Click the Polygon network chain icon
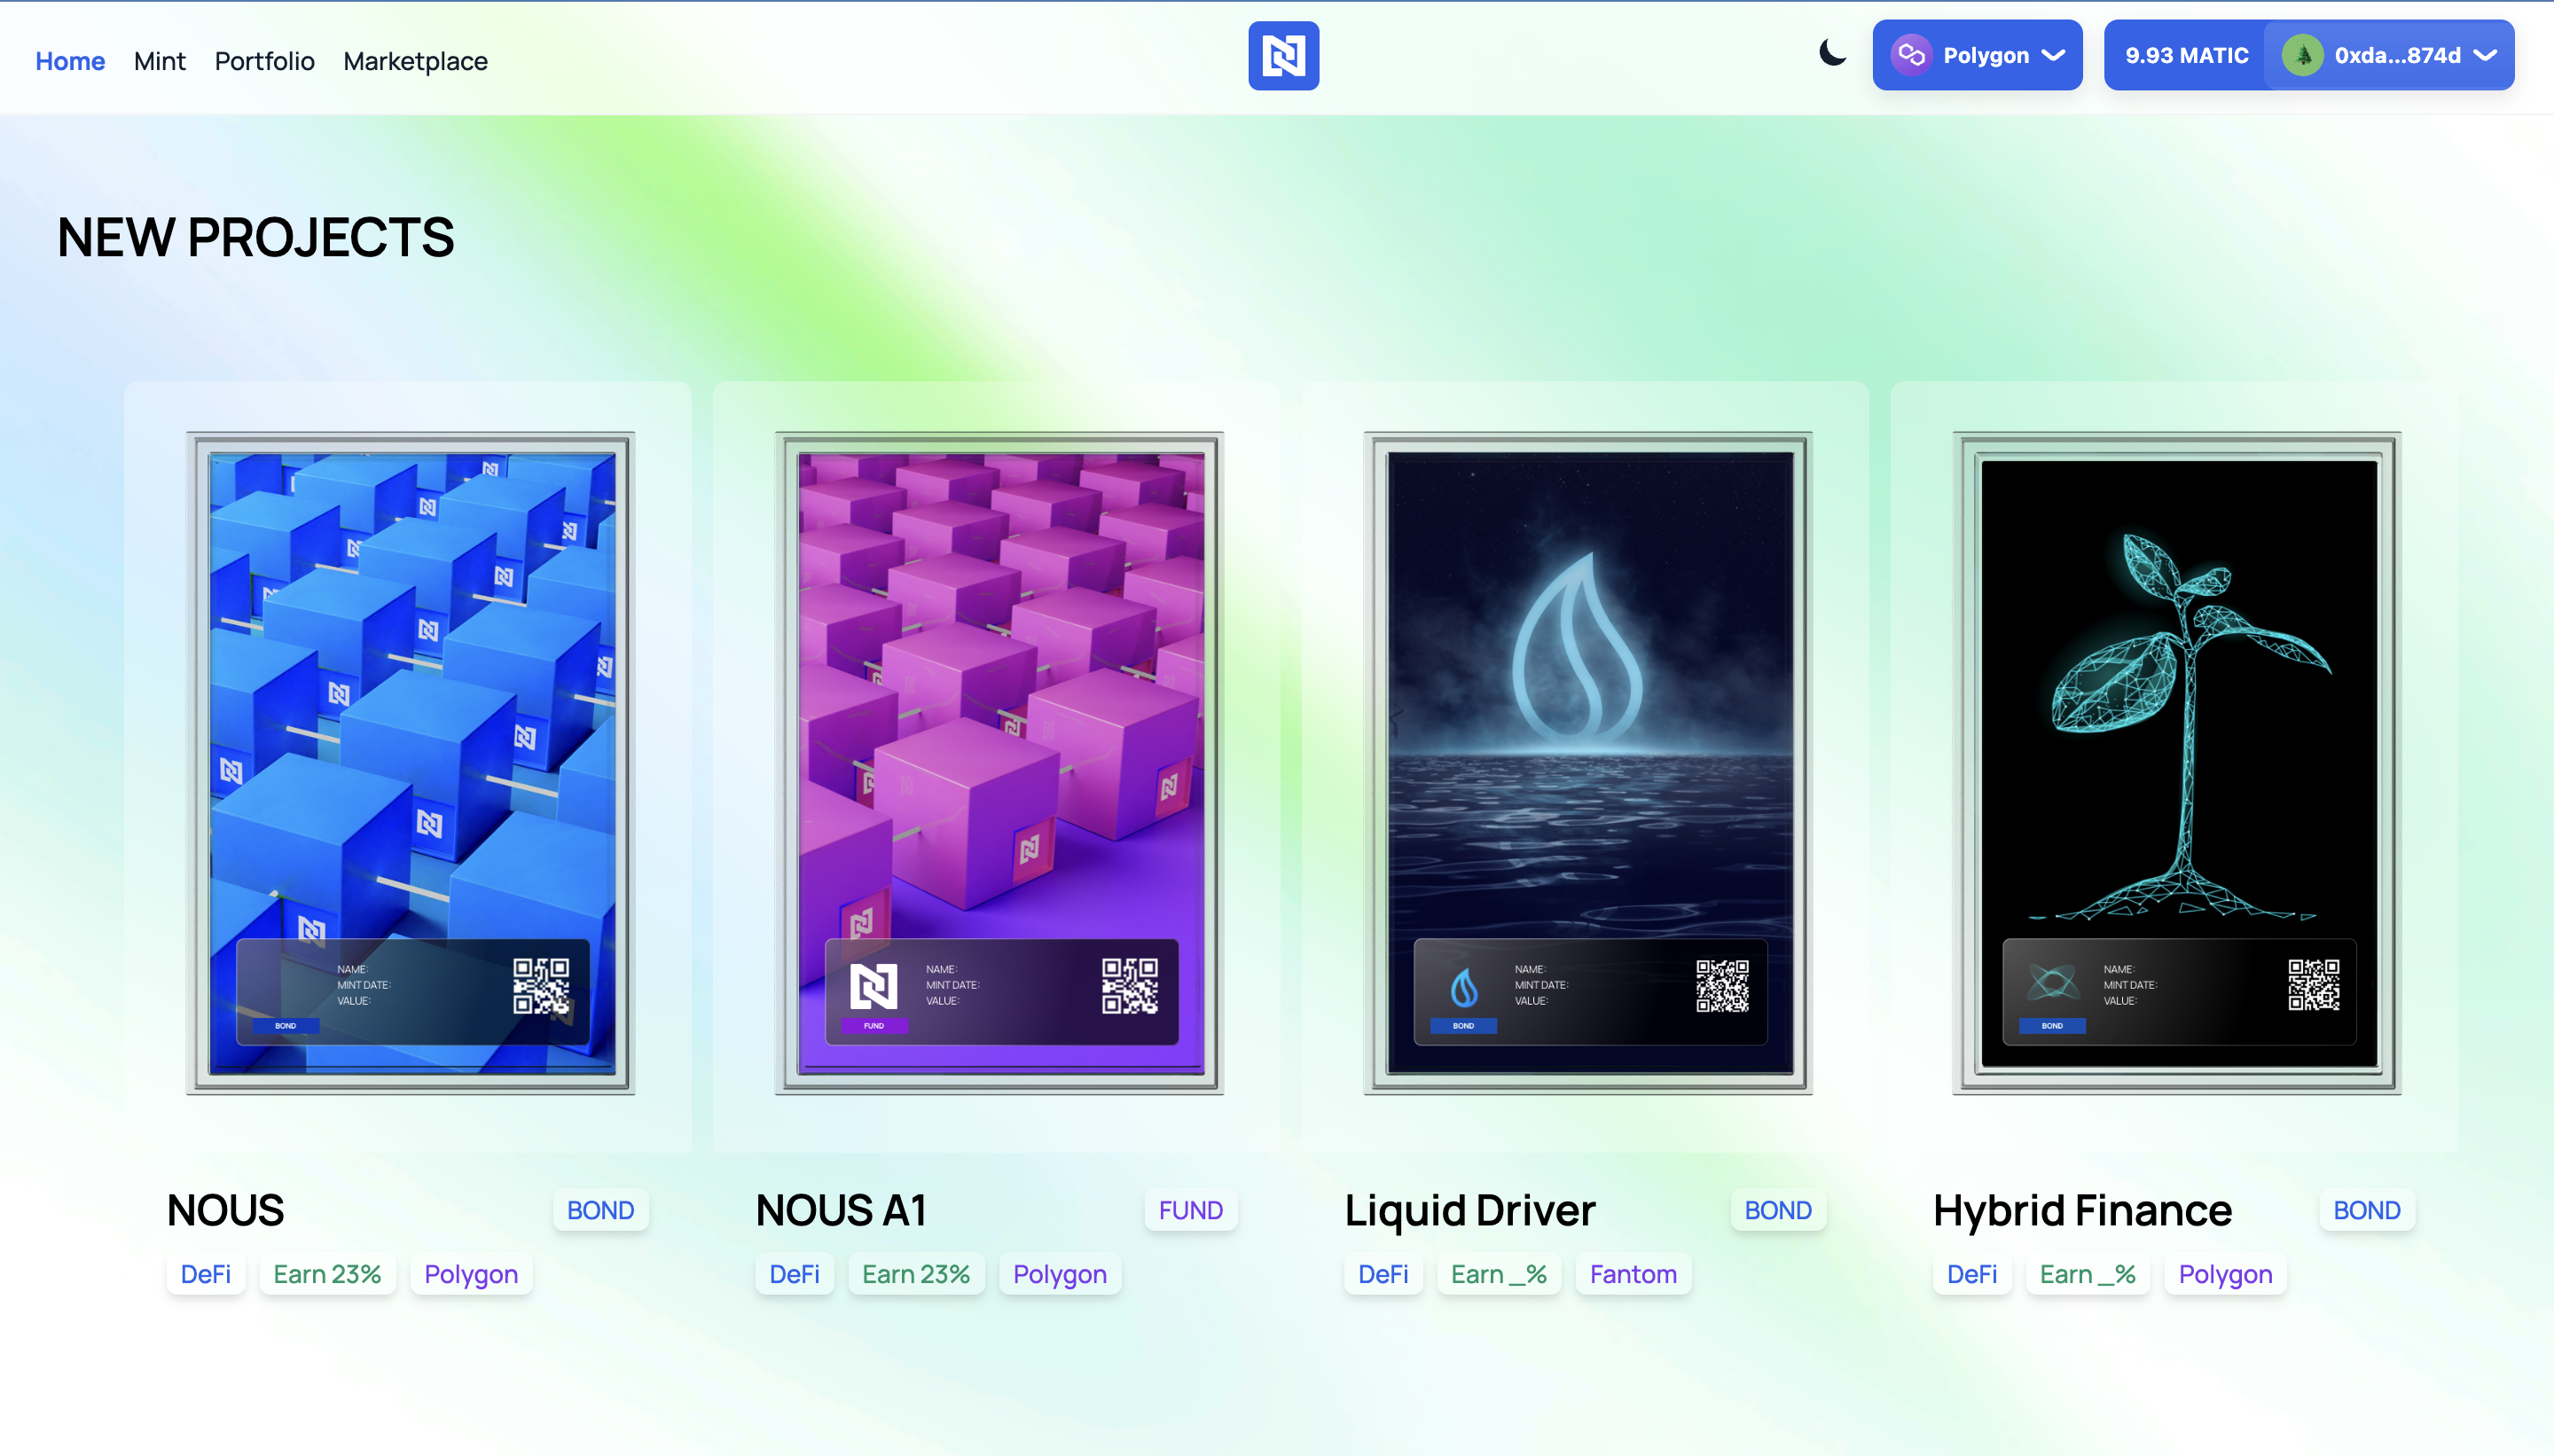Viewport: 2554px width, 1456px height. [x=1911, y=55]
